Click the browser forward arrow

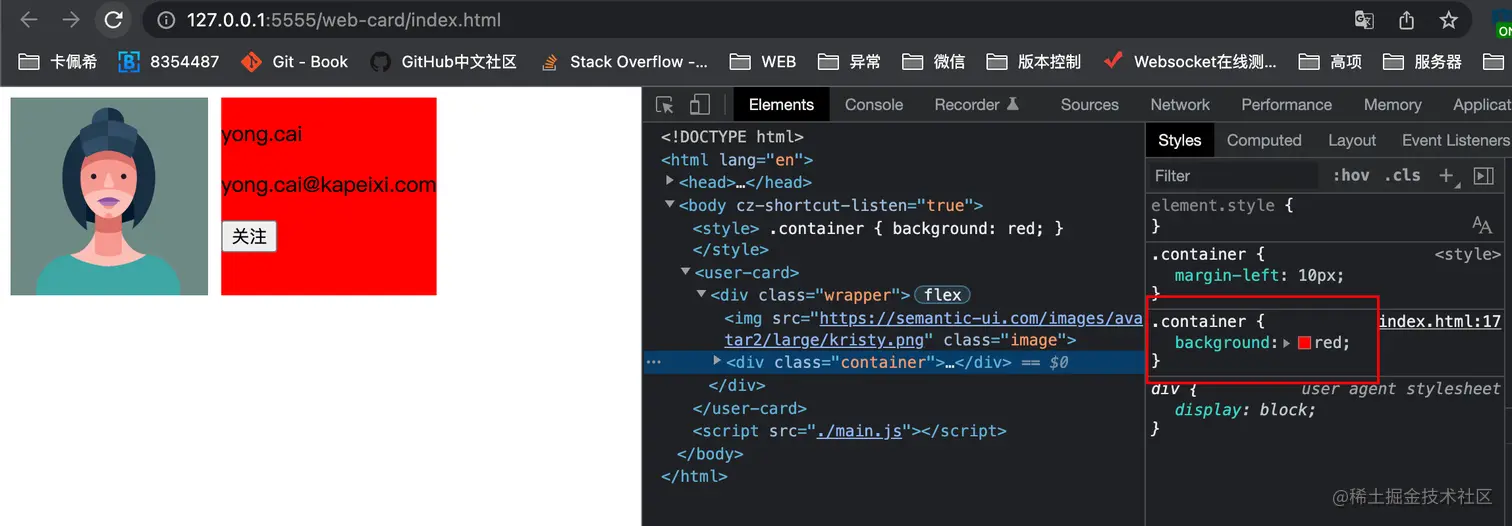[x=71, y=20]
